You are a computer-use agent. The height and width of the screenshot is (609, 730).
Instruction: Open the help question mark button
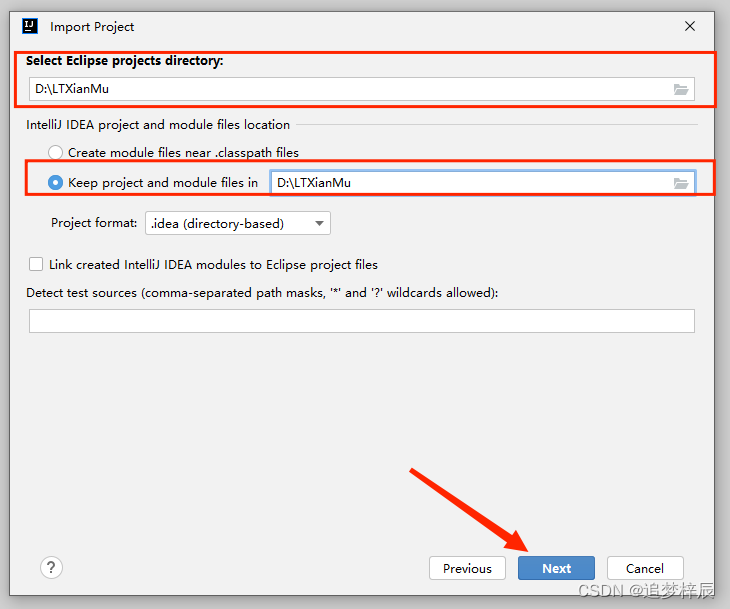(51, 568)
